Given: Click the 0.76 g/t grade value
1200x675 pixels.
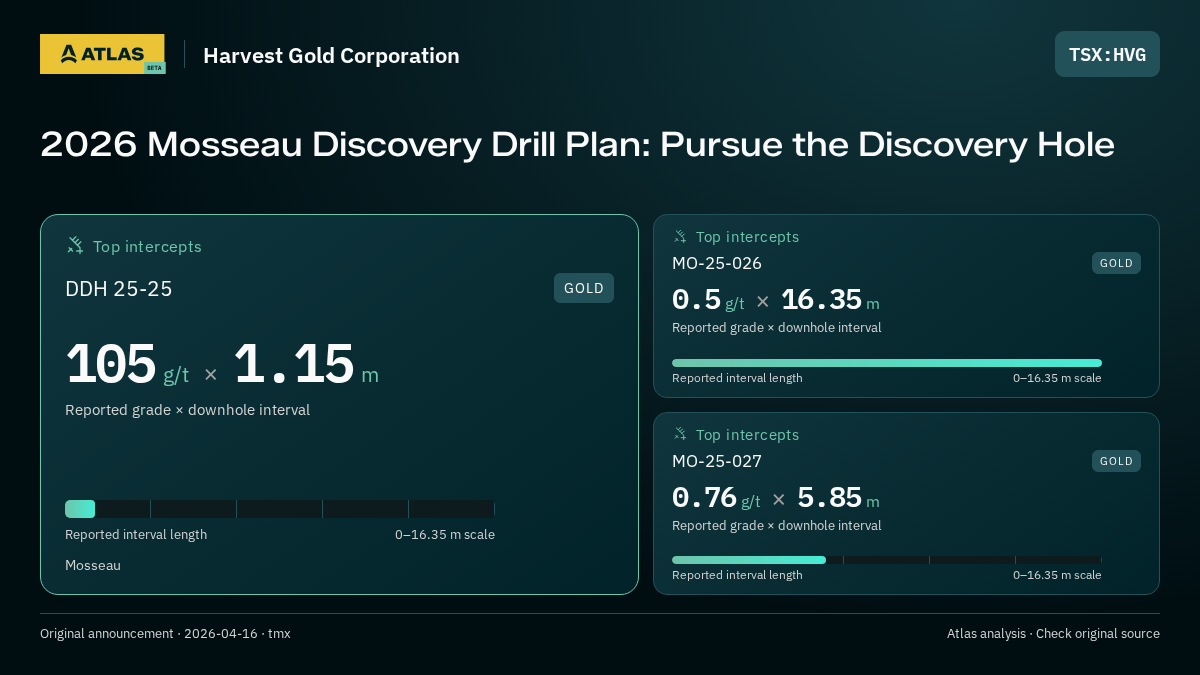Looking at the screenshot, I should [716, 498].
